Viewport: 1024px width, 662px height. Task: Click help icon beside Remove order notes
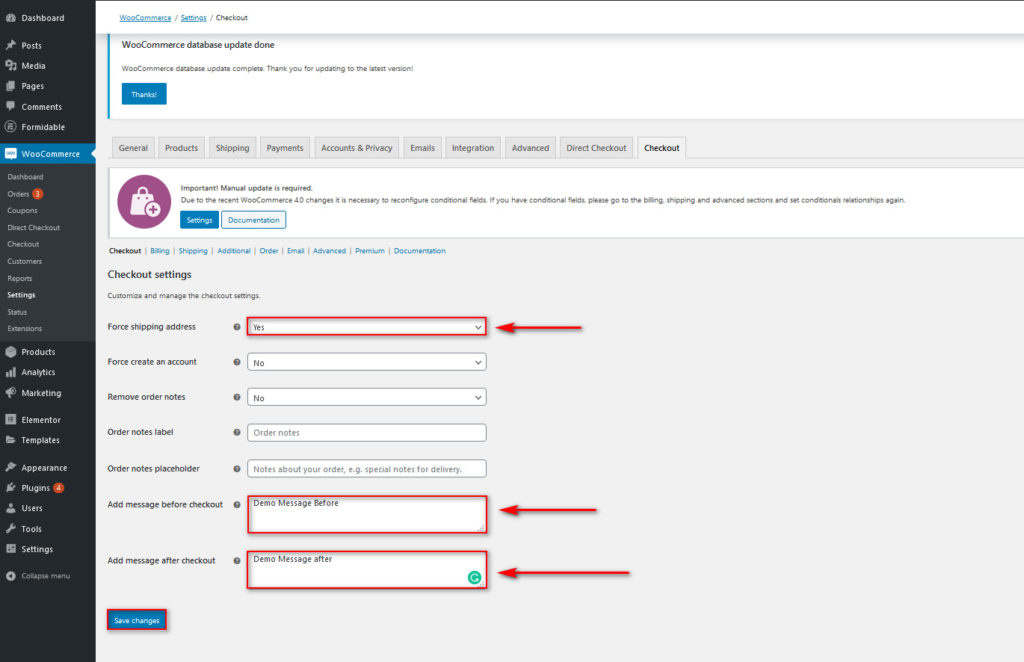coord(237,397)
